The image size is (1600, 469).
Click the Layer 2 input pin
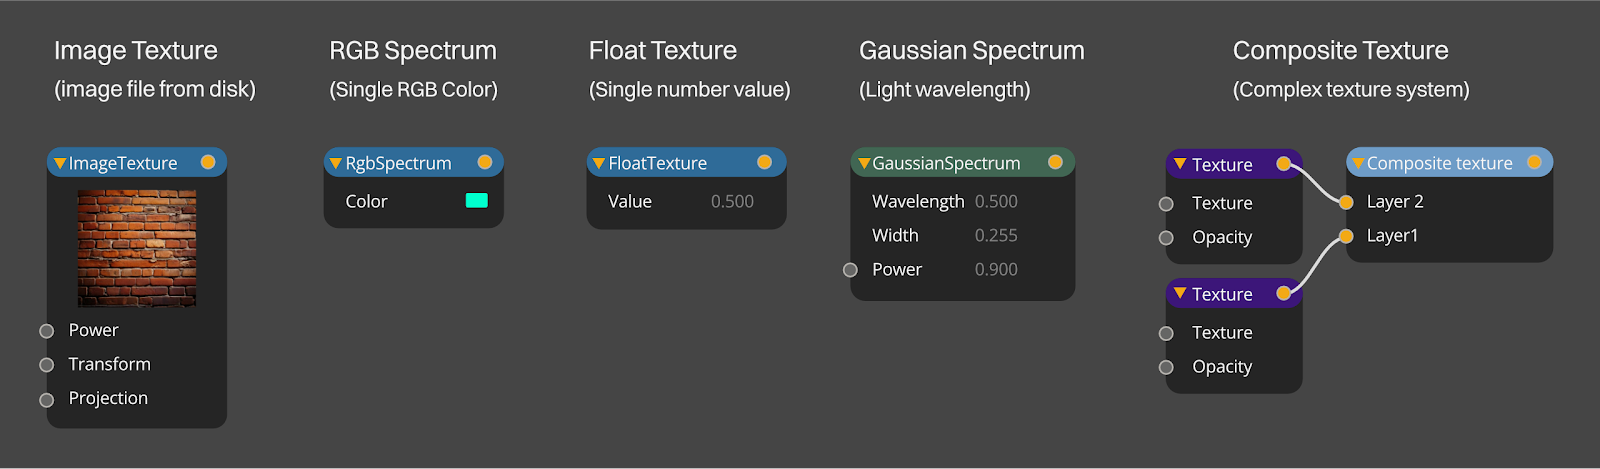(x=1346, y=202)
